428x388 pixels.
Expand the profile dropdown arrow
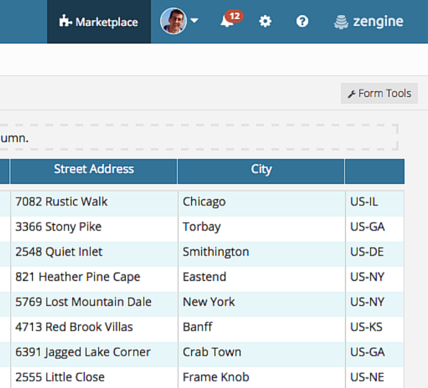tap(194, 21)
